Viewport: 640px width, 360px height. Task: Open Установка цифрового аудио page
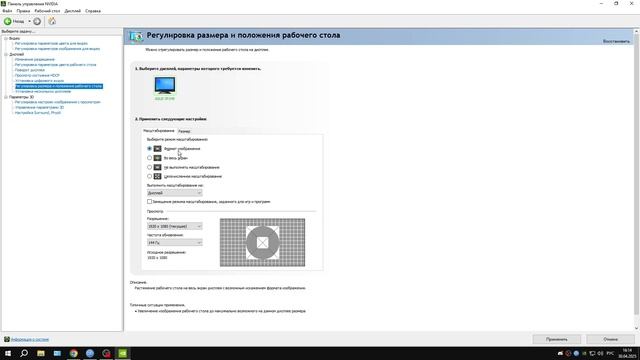pos(39,81)
